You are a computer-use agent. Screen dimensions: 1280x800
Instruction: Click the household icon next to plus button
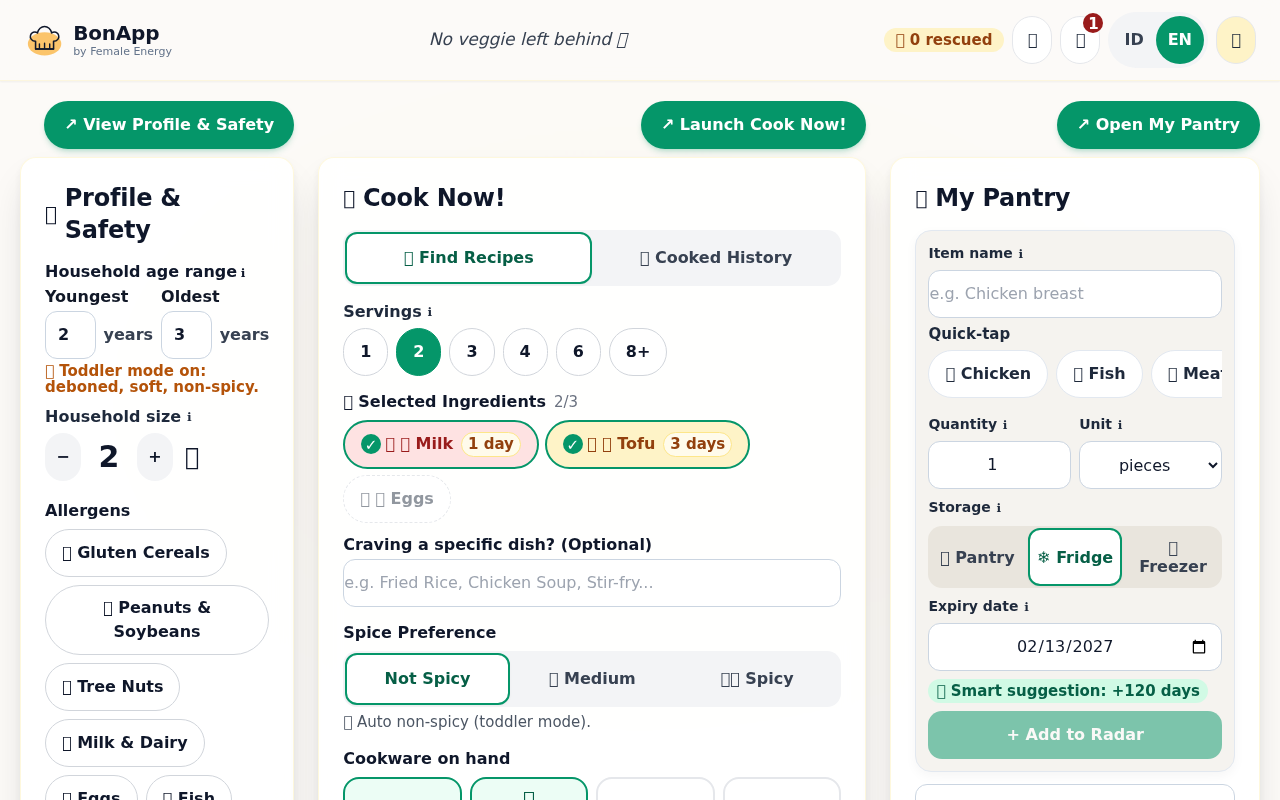tap(192, 457)
